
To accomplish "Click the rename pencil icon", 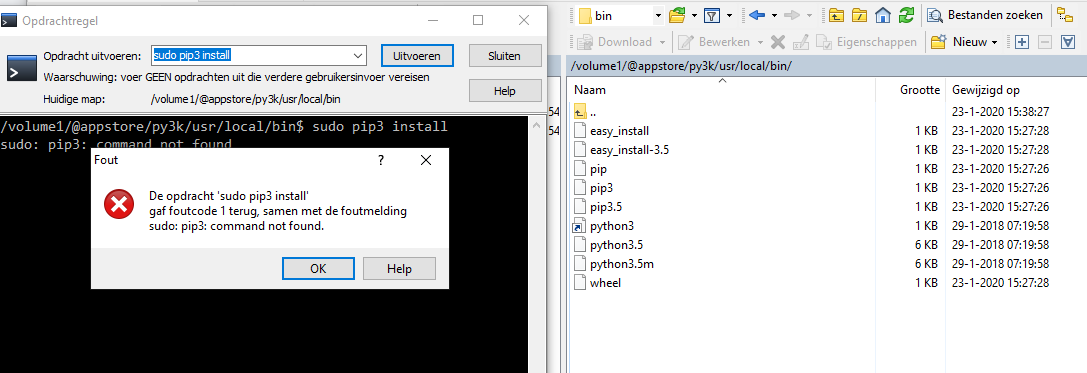I will coord(800,42).
